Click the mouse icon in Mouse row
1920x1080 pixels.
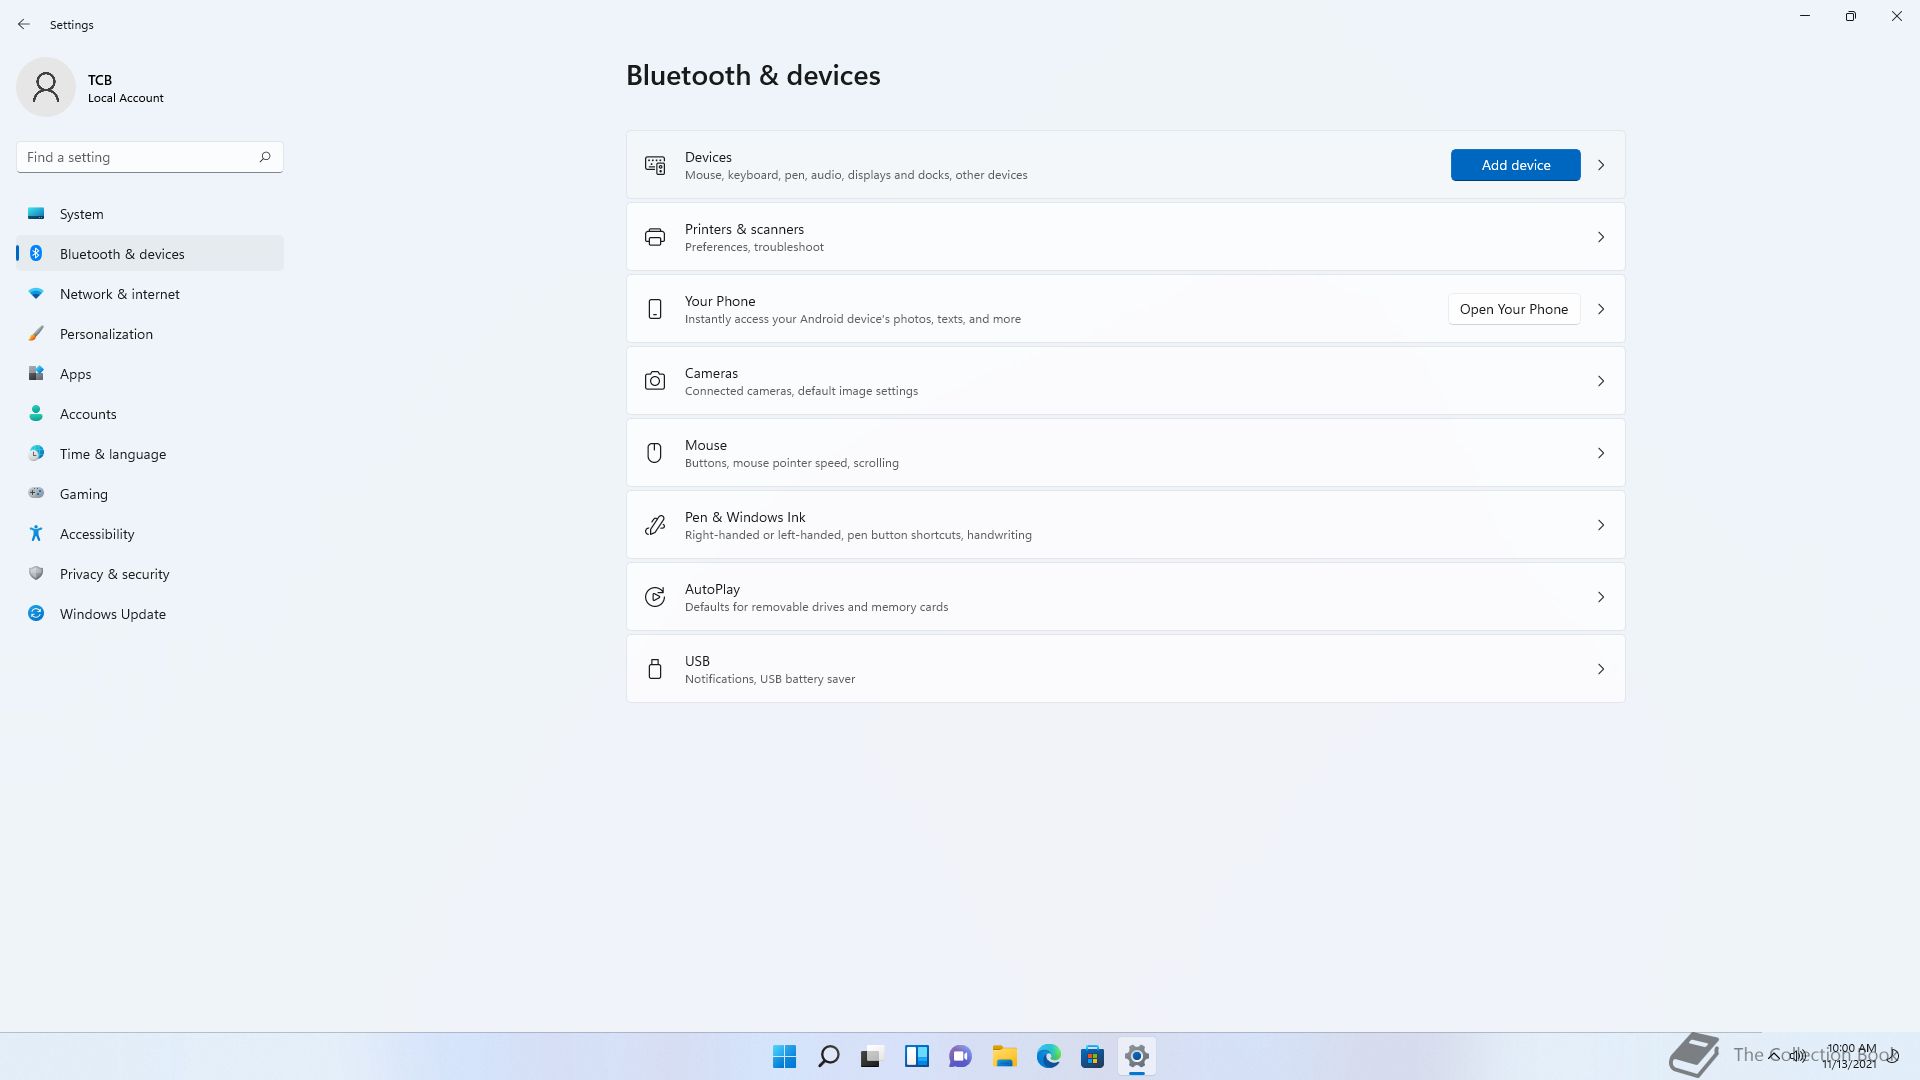(655, 453)
